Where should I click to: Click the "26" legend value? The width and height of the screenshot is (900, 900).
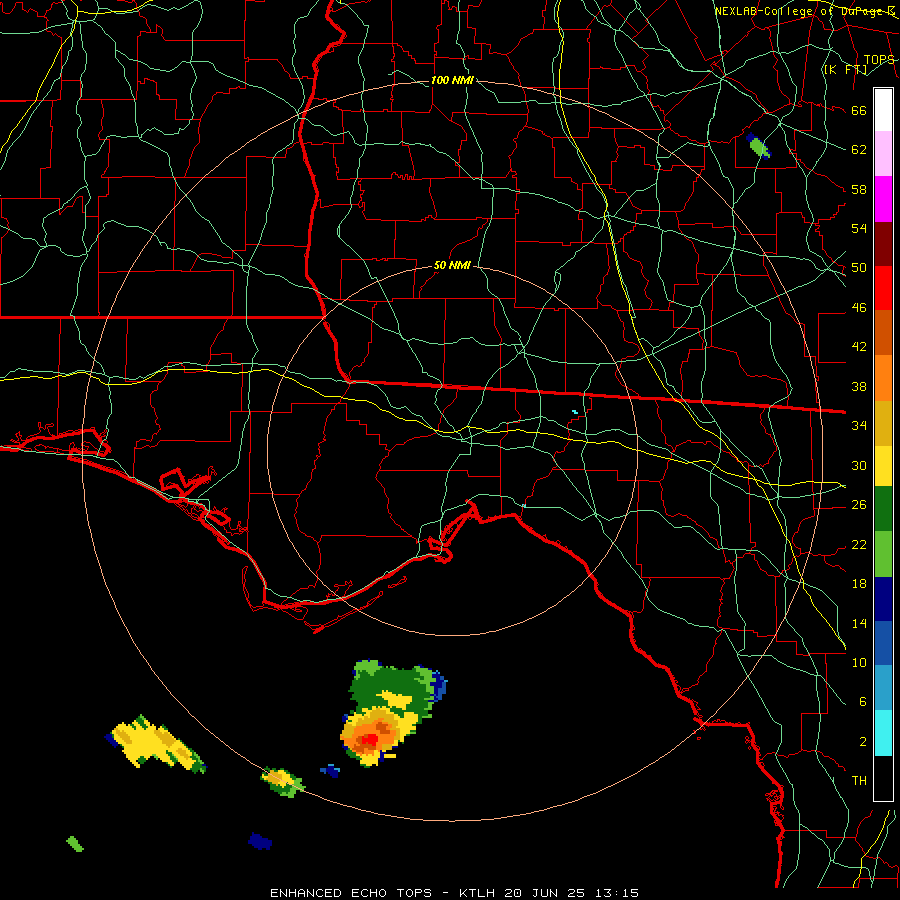coord(859,505)
